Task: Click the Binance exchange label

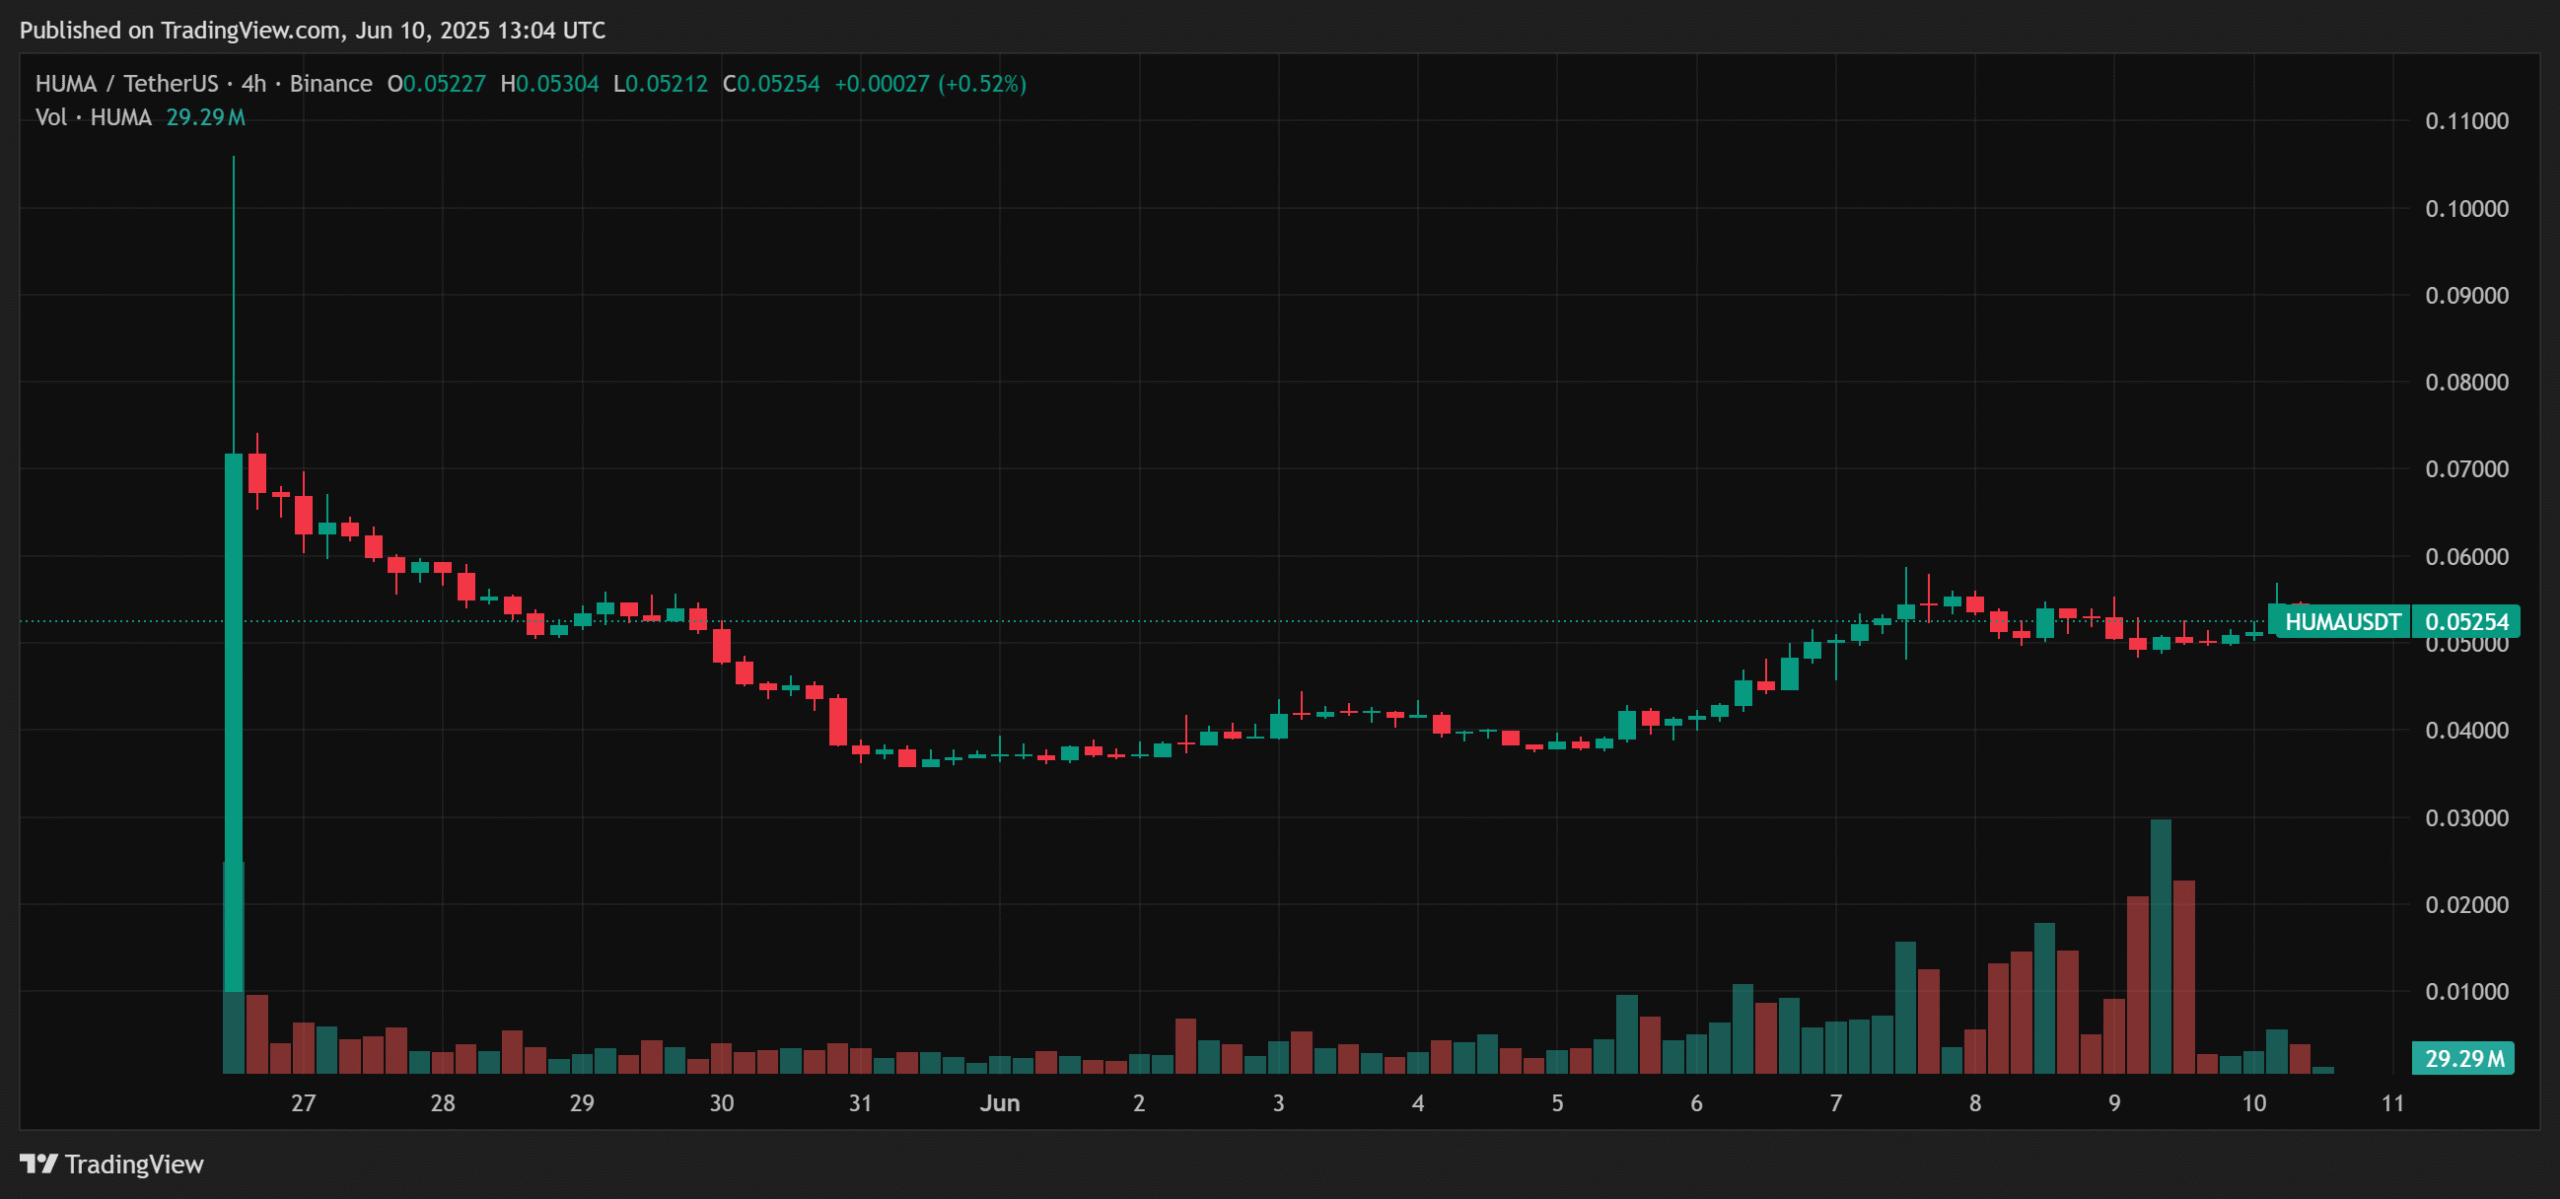Action: (331, 84)
